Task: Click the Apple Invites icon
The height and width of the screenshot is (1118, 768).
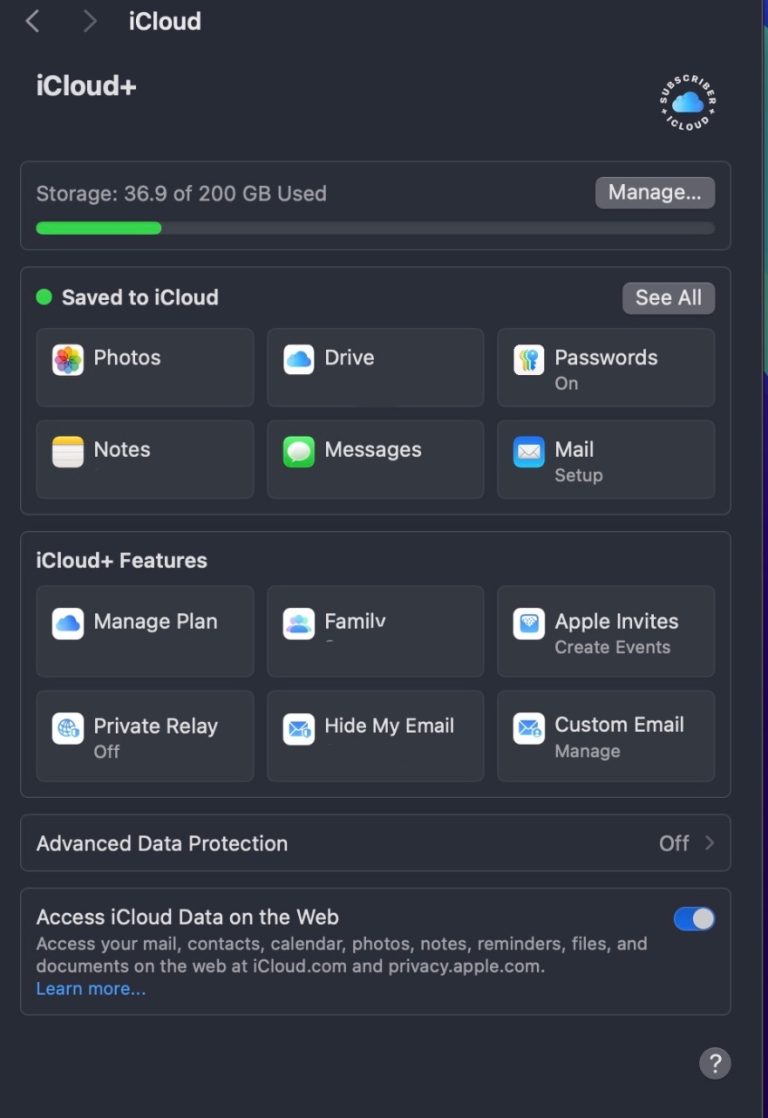Action: pos(529,624)
